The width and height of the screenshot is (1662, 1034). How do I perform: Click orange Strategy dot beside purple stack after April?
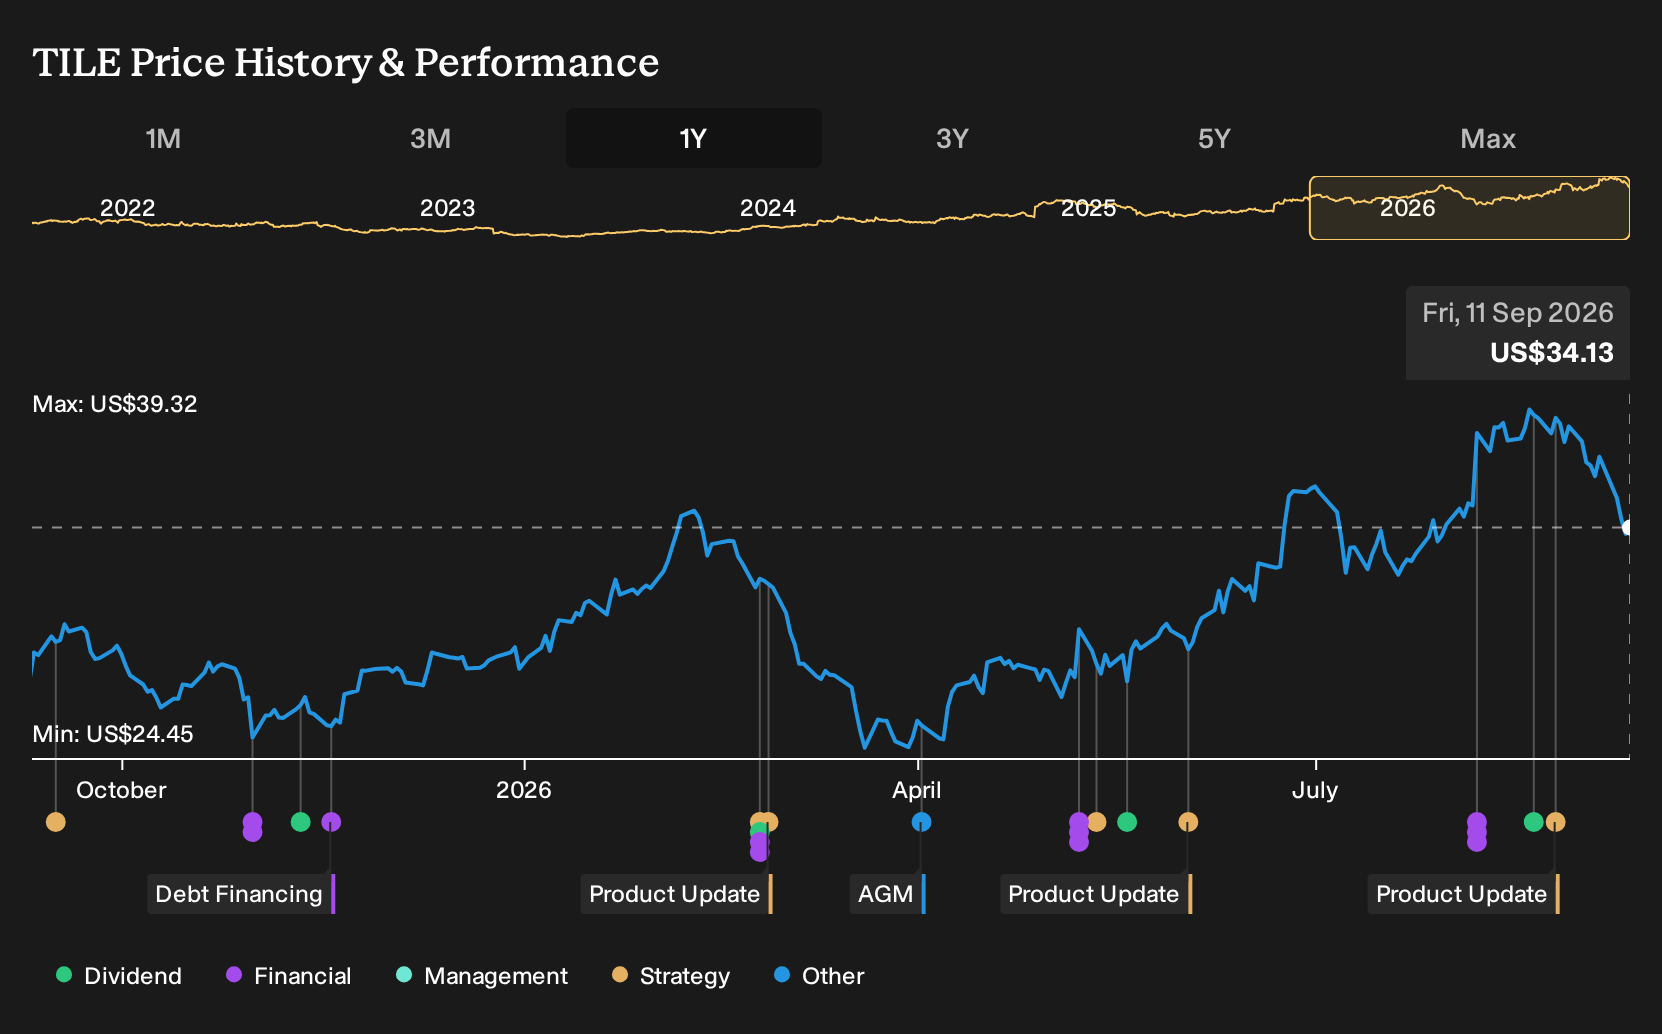[x=1096, y=822]
